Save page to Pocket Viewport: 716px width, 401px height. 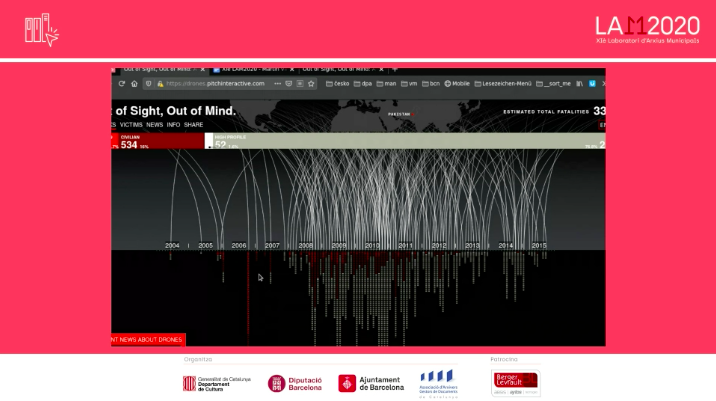(289, 84)
